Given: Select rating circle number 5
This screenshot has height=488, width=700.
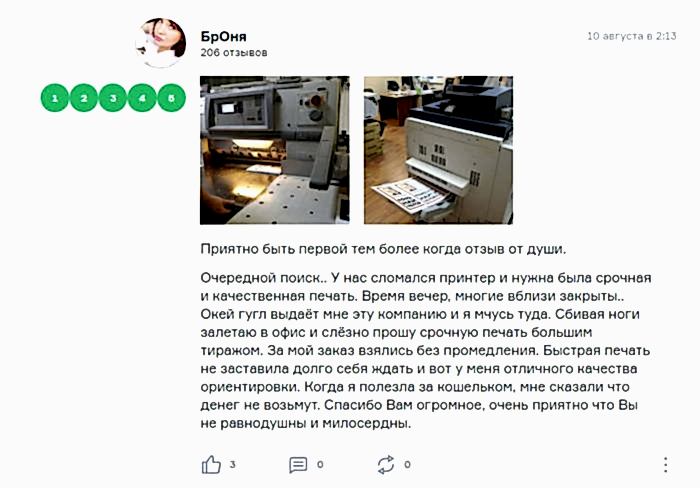Looking at the screenshot, I should point(171,98).
